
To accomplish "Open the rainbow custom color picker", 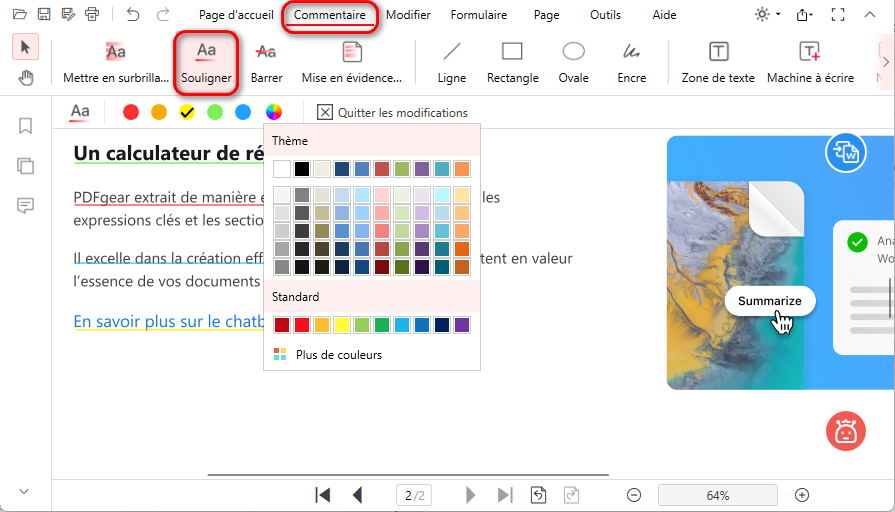I will click(273, 112).
